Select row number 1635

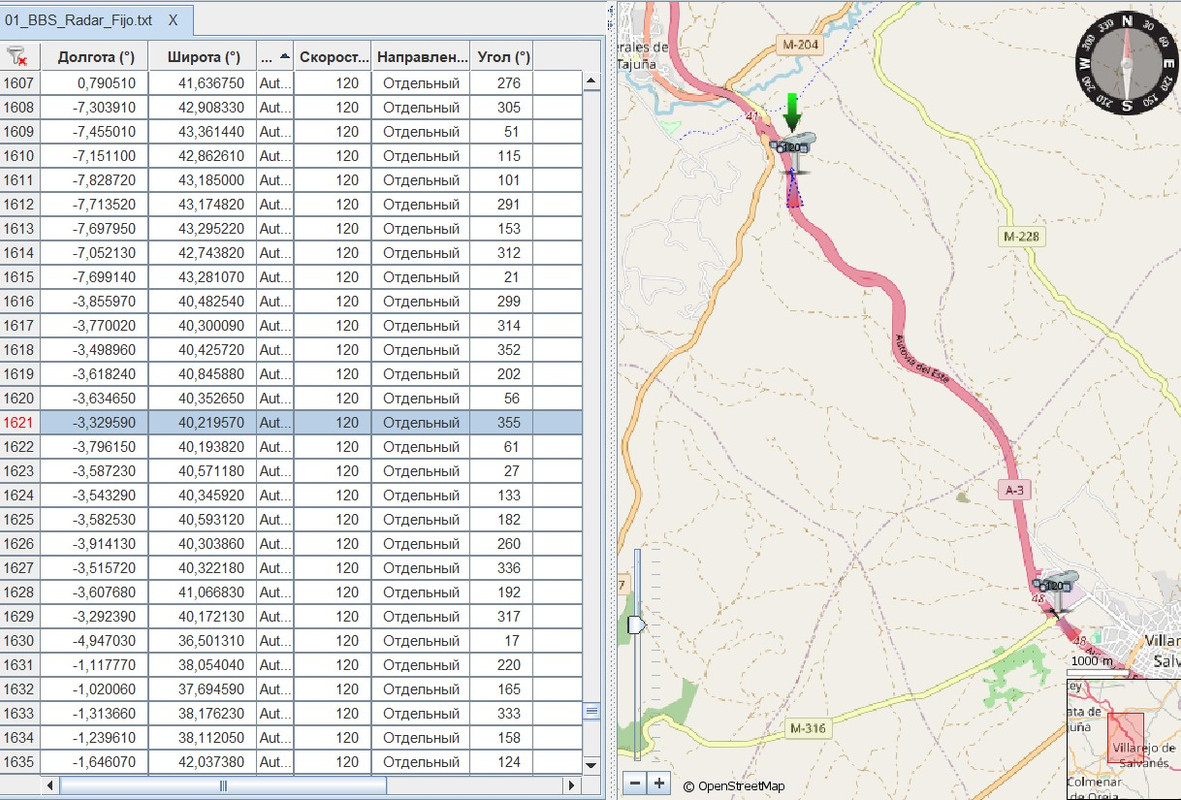[20, 762]
